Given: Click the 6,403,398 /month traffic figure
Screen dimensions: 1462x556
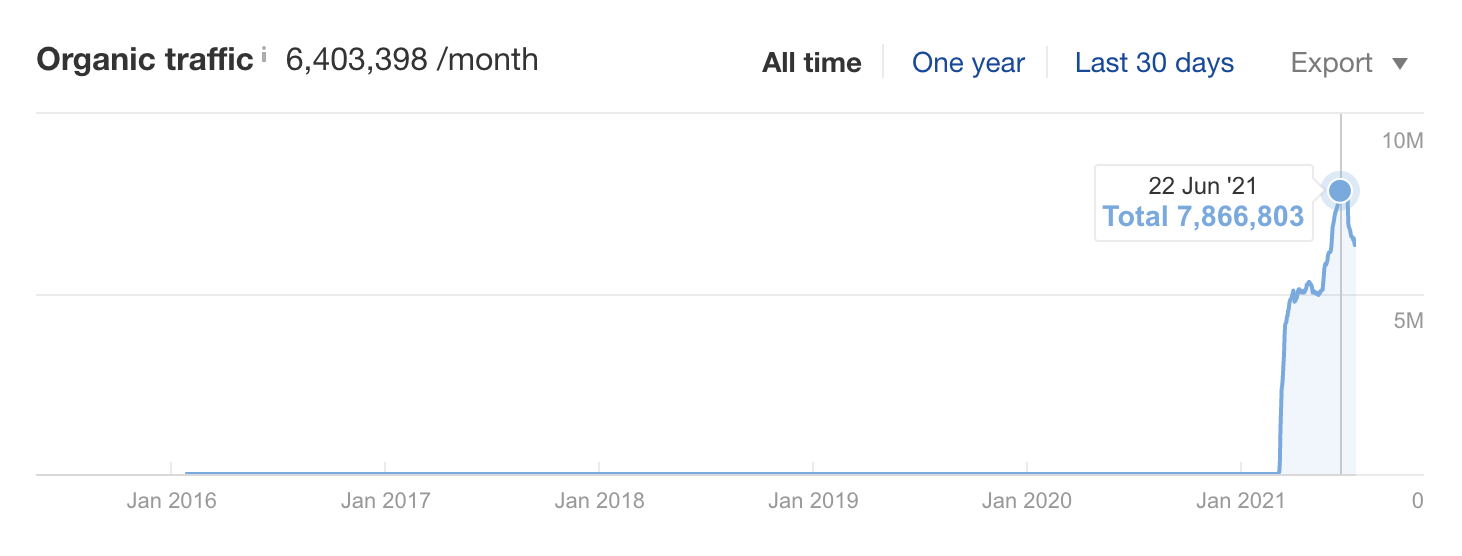Looking at the screenshot, I should pos(412,60).
